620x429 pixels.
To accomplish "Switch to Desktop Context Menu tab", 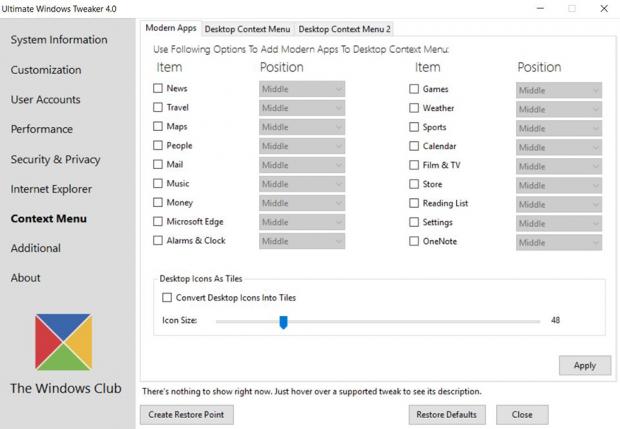I will point(246,29).
